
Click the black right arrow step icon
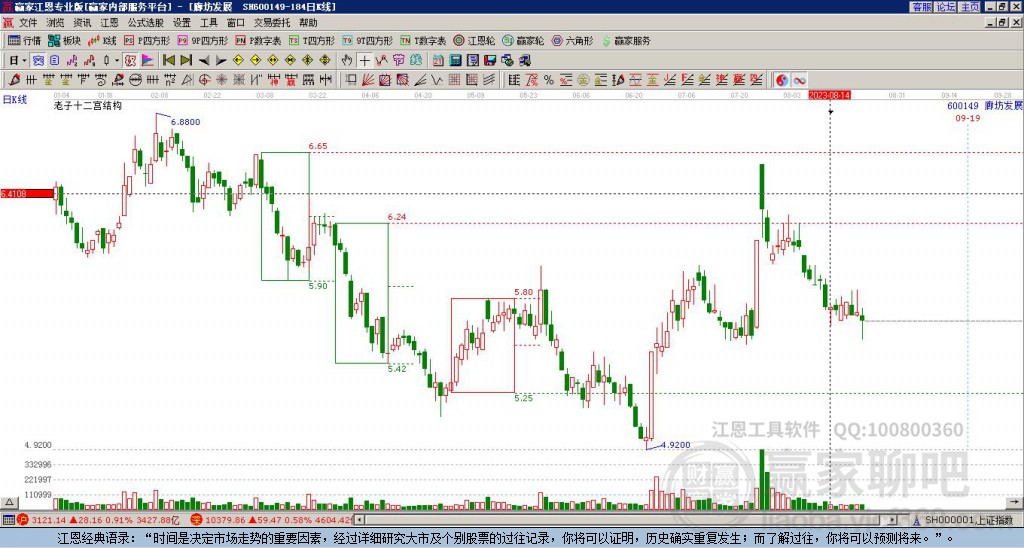point(221,60)
